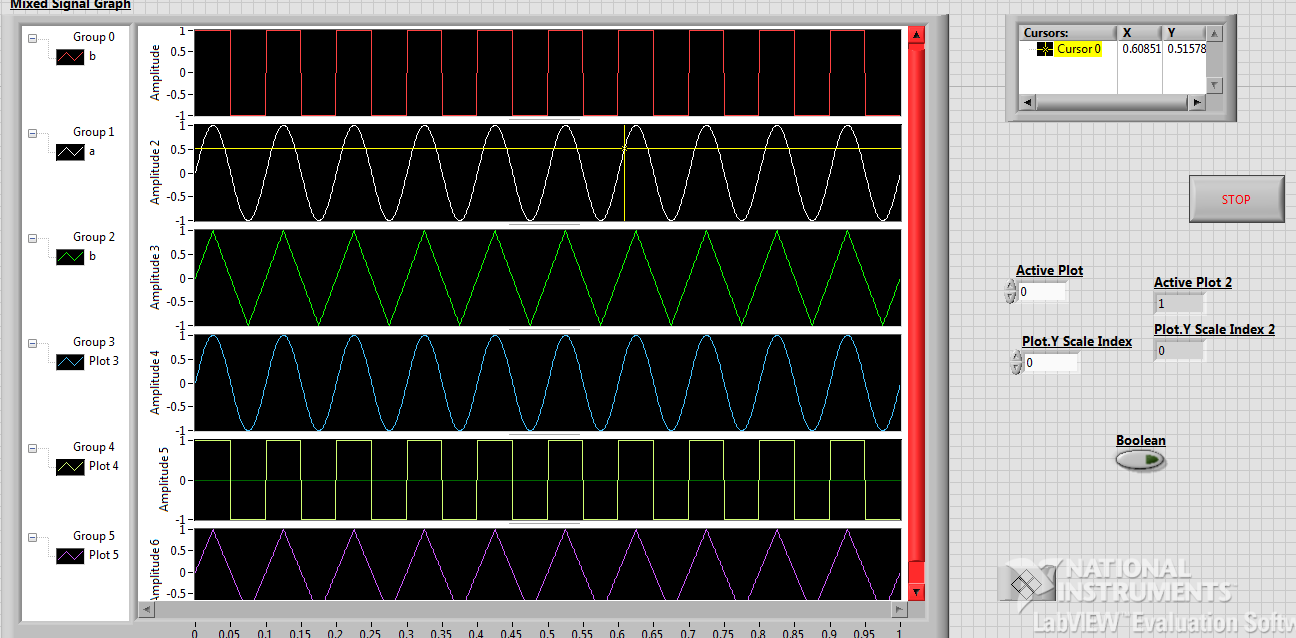Collapse the Group 4 tree node
This screenshot has width=1296, height=638.
tap(33, 449)
